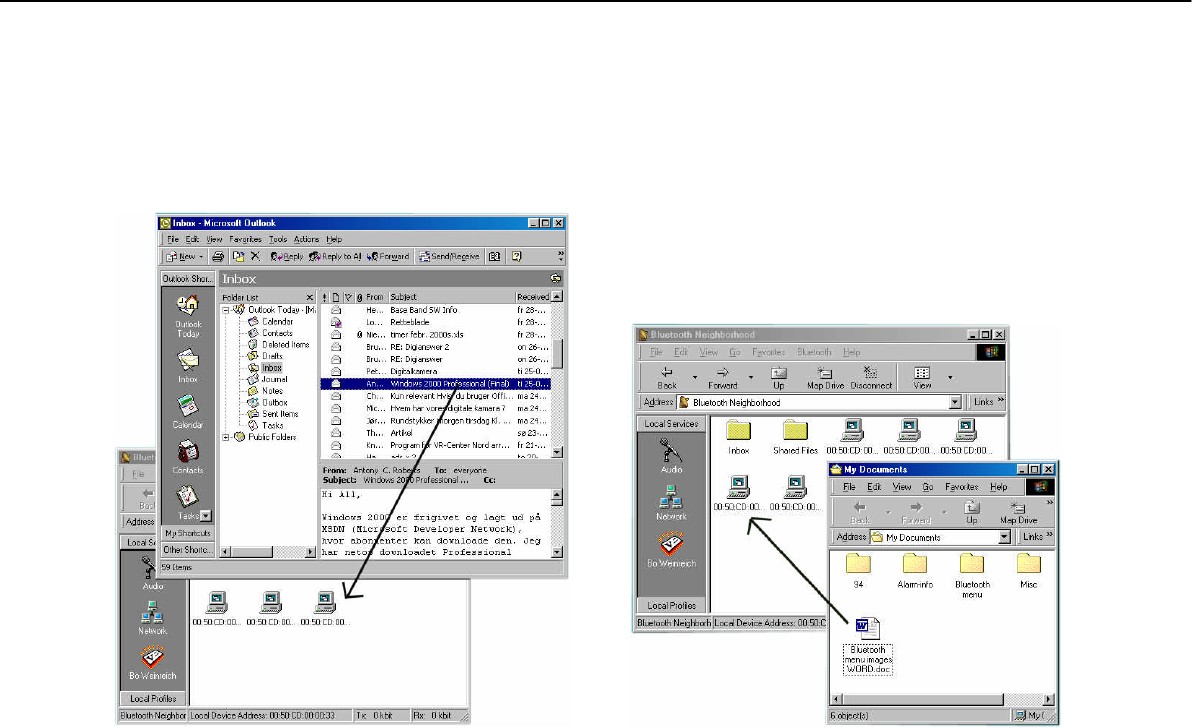
Task: Click the Send/Receive button in Outlook
Action: pos(449,257)
